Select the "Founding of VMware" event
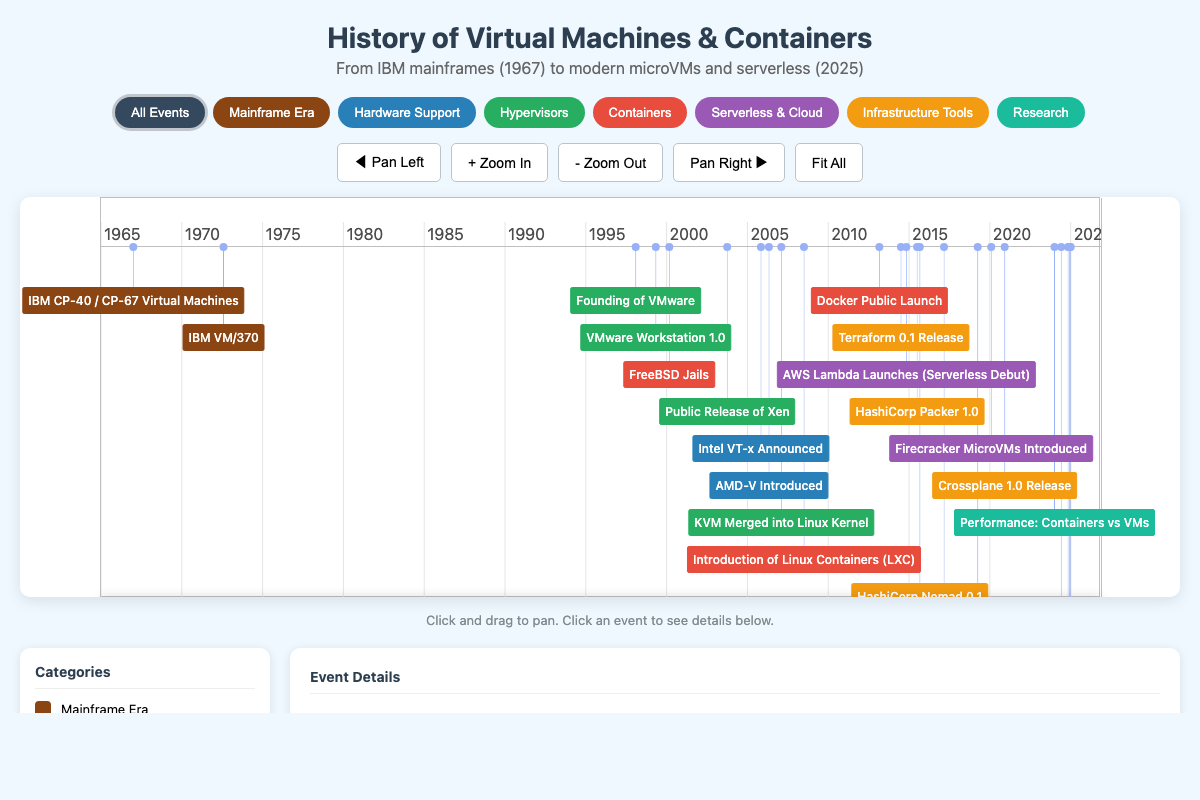This screenshot has width=1200, height=800. tap(635, 300)
